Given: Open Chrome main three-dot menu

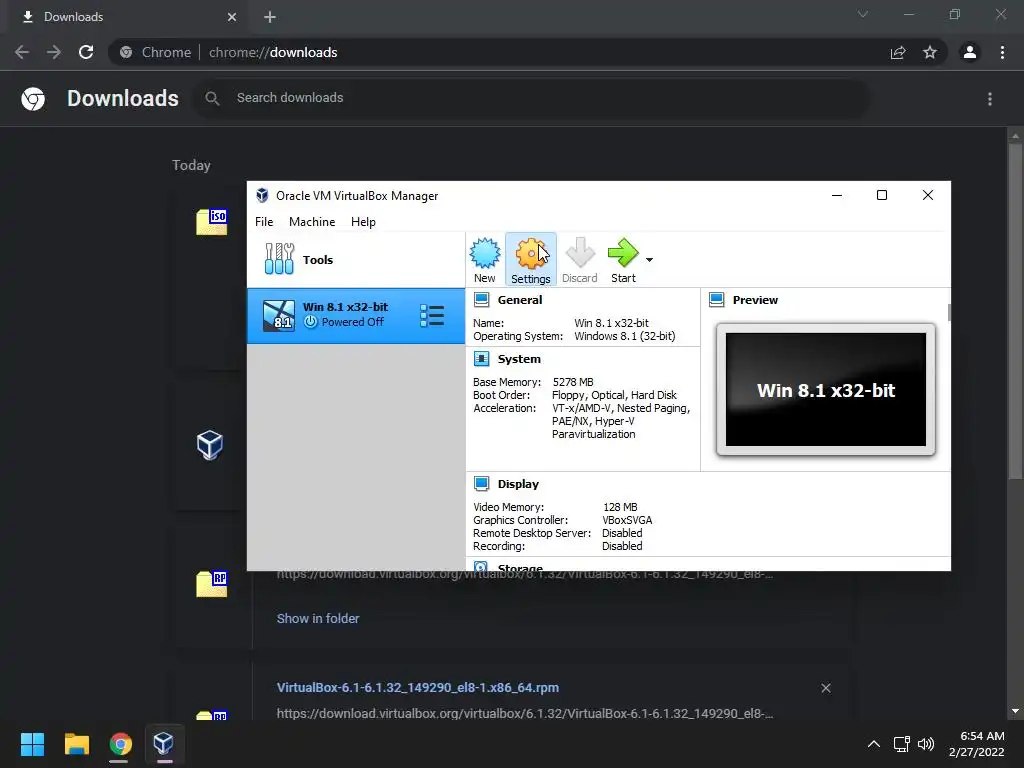Looking at the screenshot, I should pyautogui.click(x=1002, y=52).
